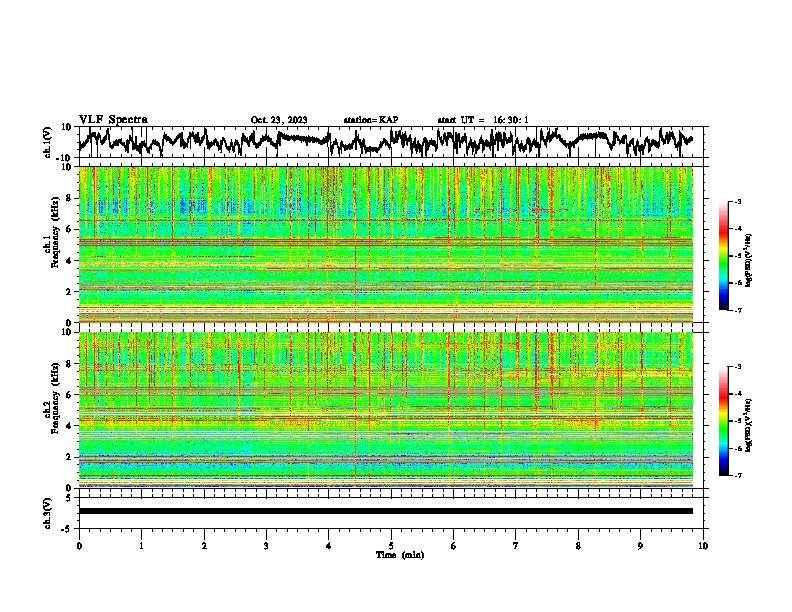Click the "-5" tick on ch.3(V) axis
Image resolution: width=792 pixels, height=612 pixels.
coord(68,529)
